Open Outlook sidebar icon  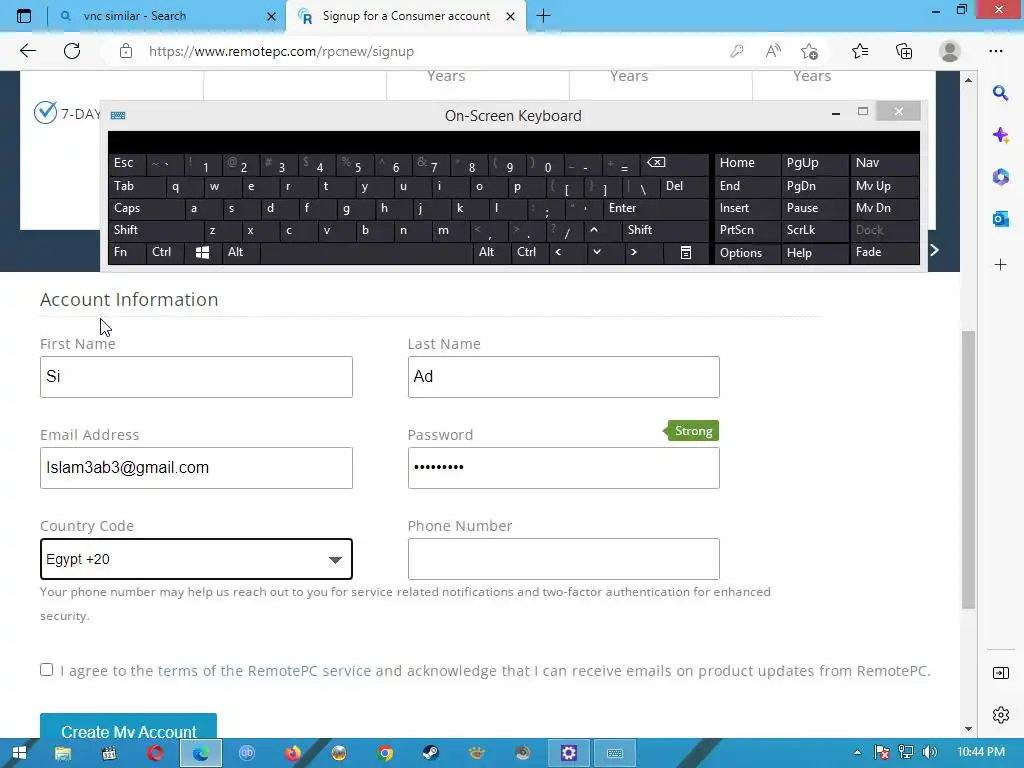pos(1000,219)
